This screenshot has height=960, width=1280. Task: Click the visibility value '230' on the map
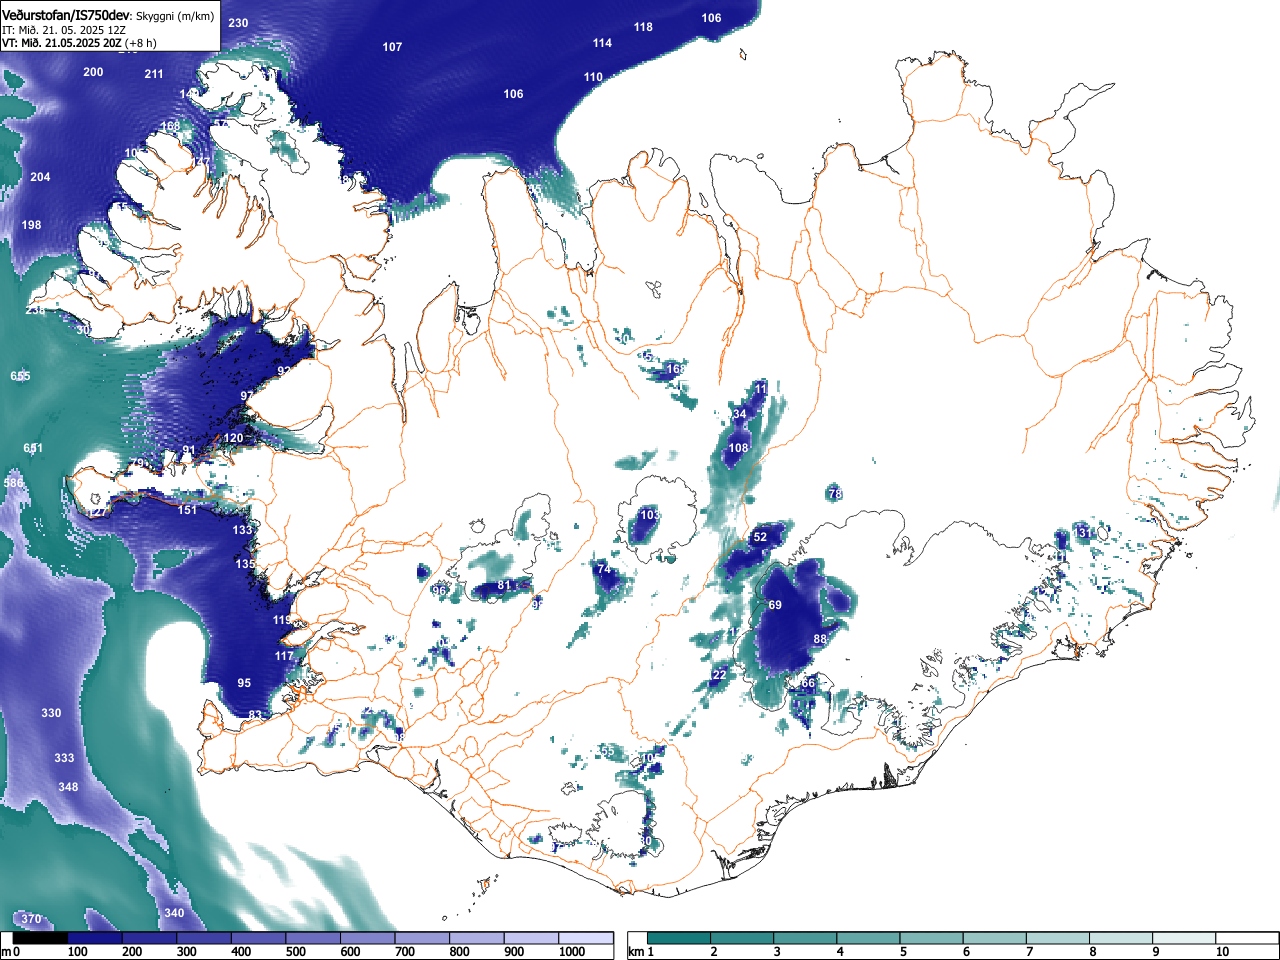pos(239,23)
